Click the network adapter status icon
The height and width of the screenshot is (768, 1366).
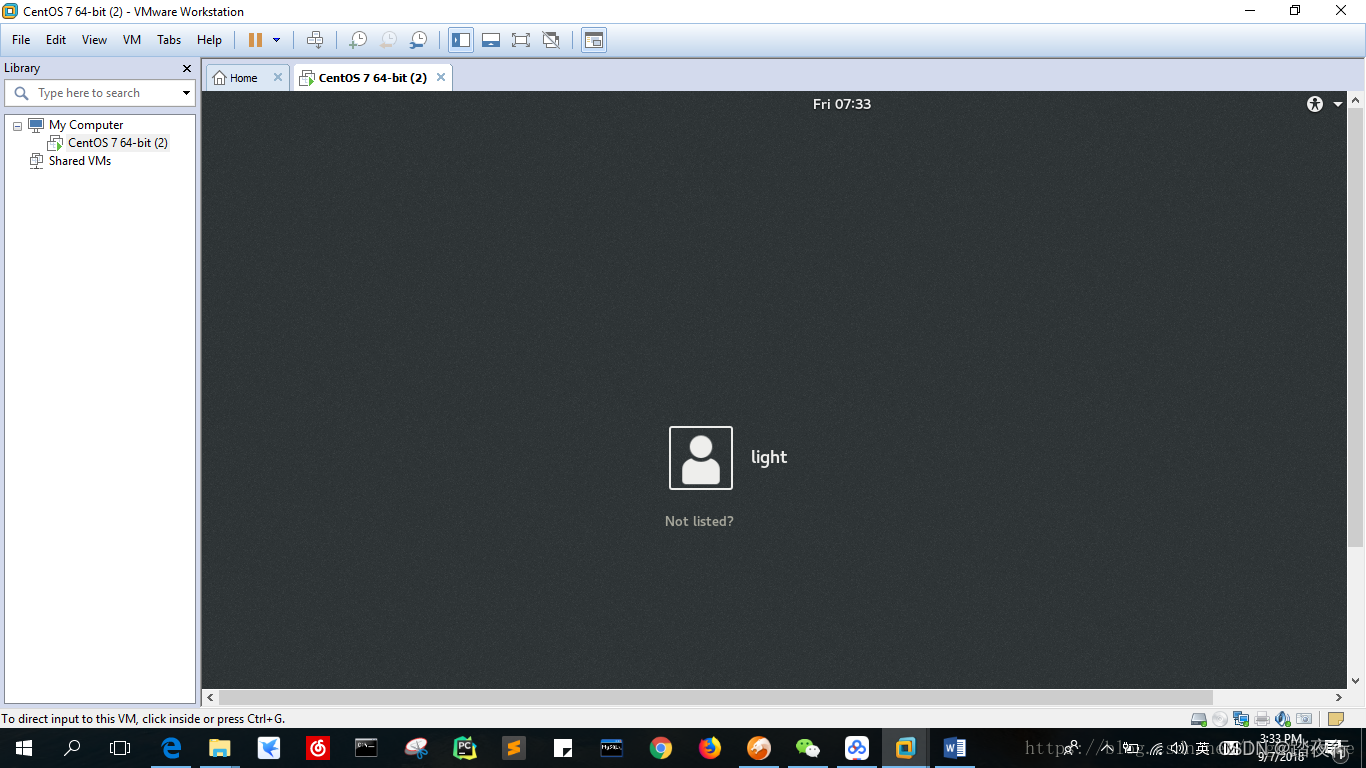[1241, 719]
